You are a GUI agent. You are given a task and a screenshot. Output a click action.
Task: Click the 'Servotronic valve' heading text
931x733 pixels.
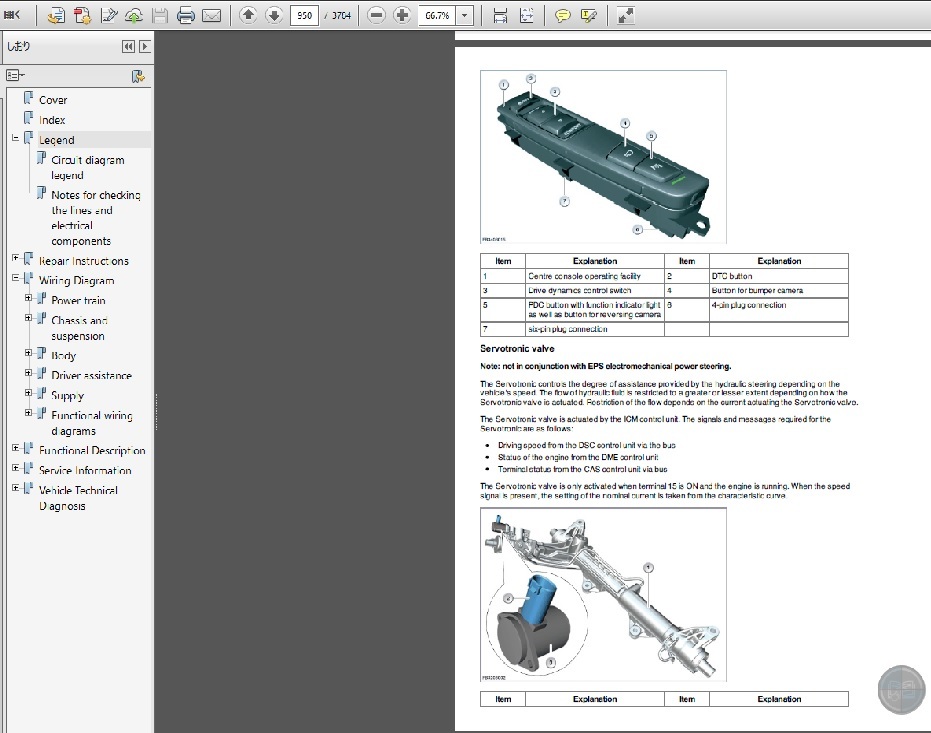(x=517, y=349)
